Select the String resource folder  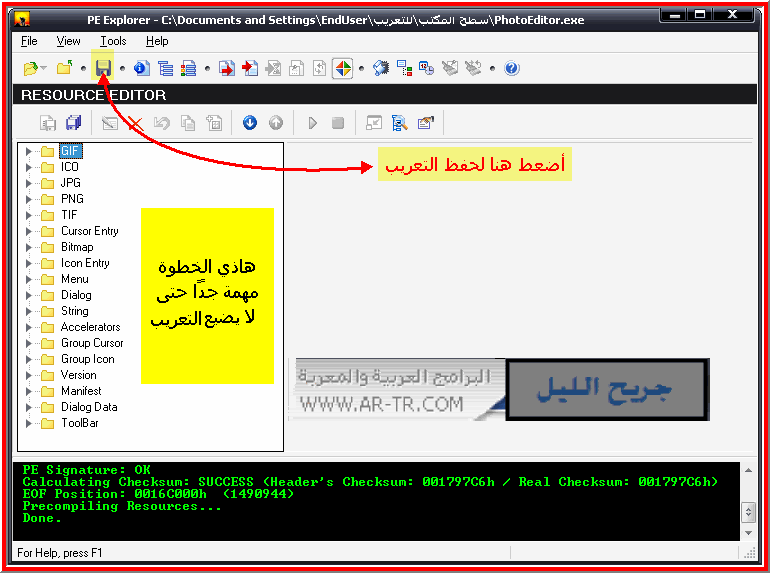(x=75, y=311)
